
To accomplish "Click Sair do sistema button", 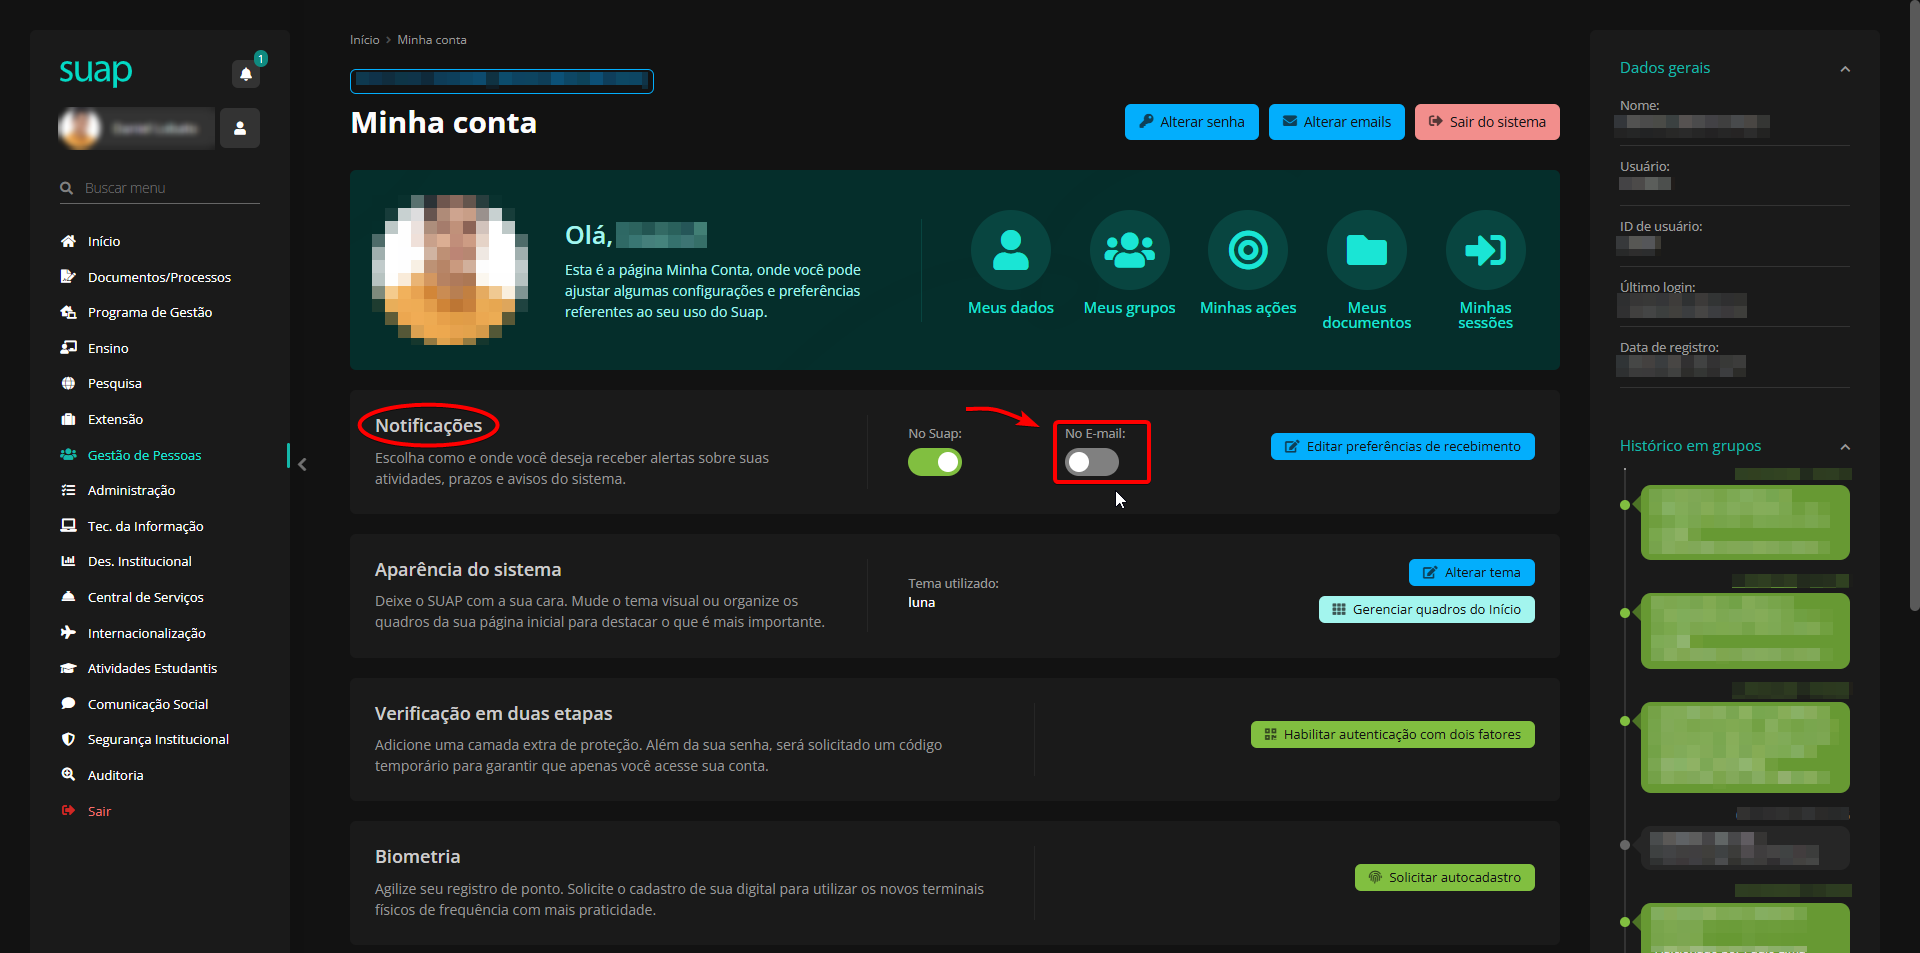I will pyautogui.click(x=1487, y=122).
